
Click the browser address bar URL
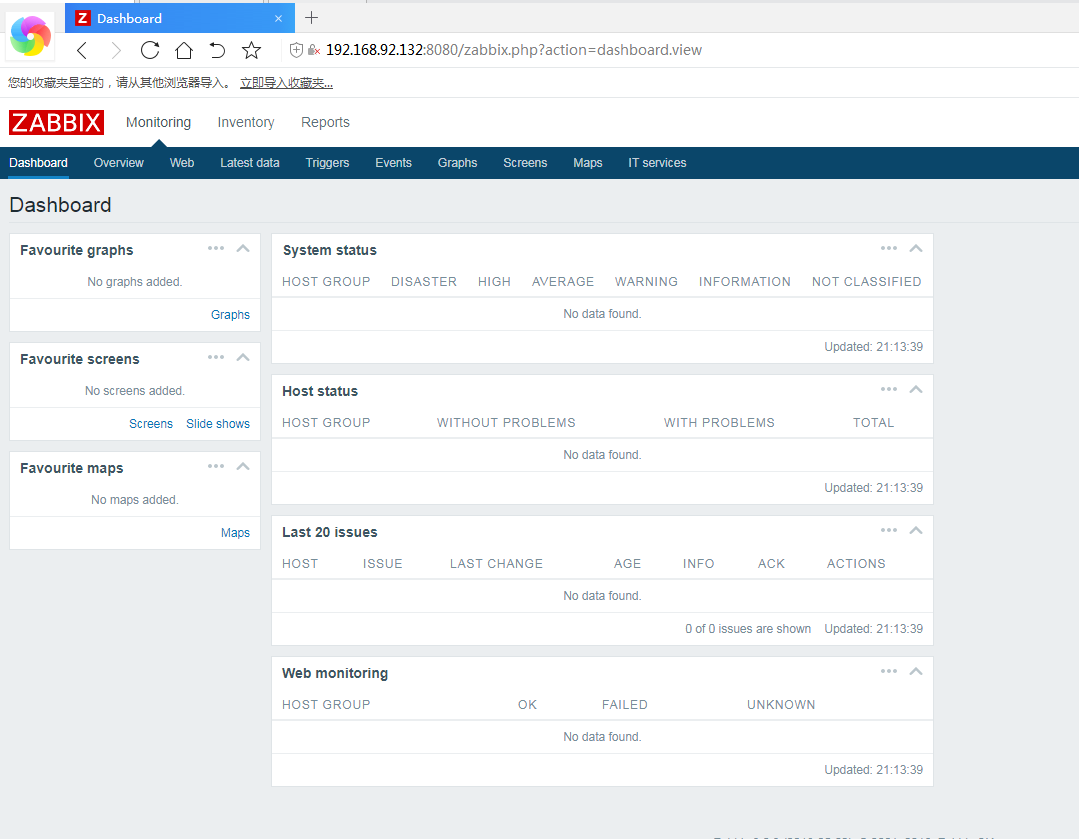click(513, 50)
